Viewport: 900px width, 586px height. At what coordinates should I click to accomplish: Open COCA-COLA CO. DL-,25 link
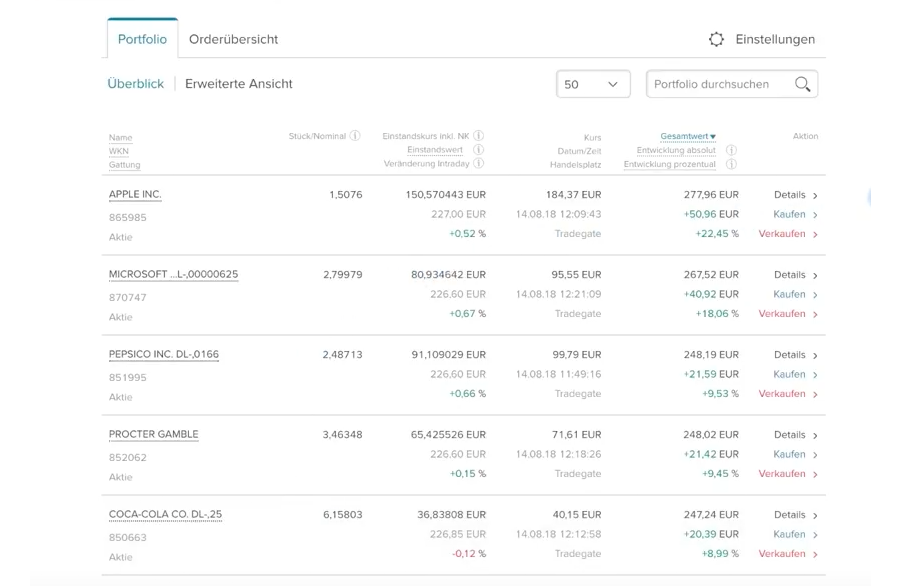coord(165,514)
